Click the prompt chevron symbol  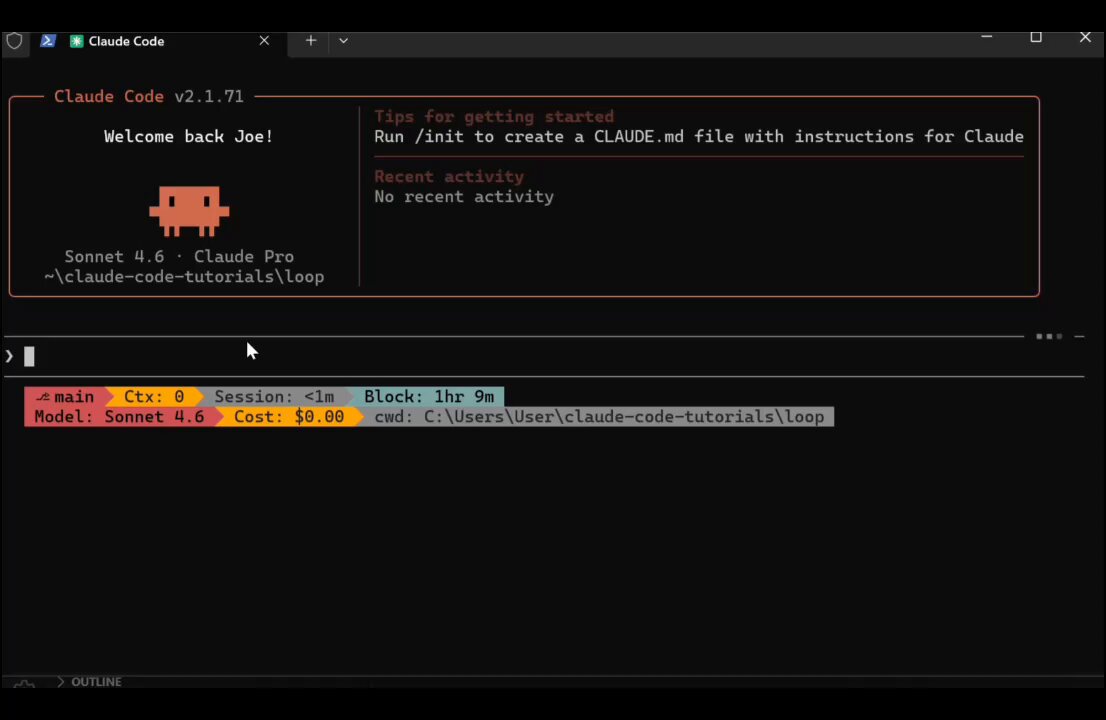tap(9, 356)
